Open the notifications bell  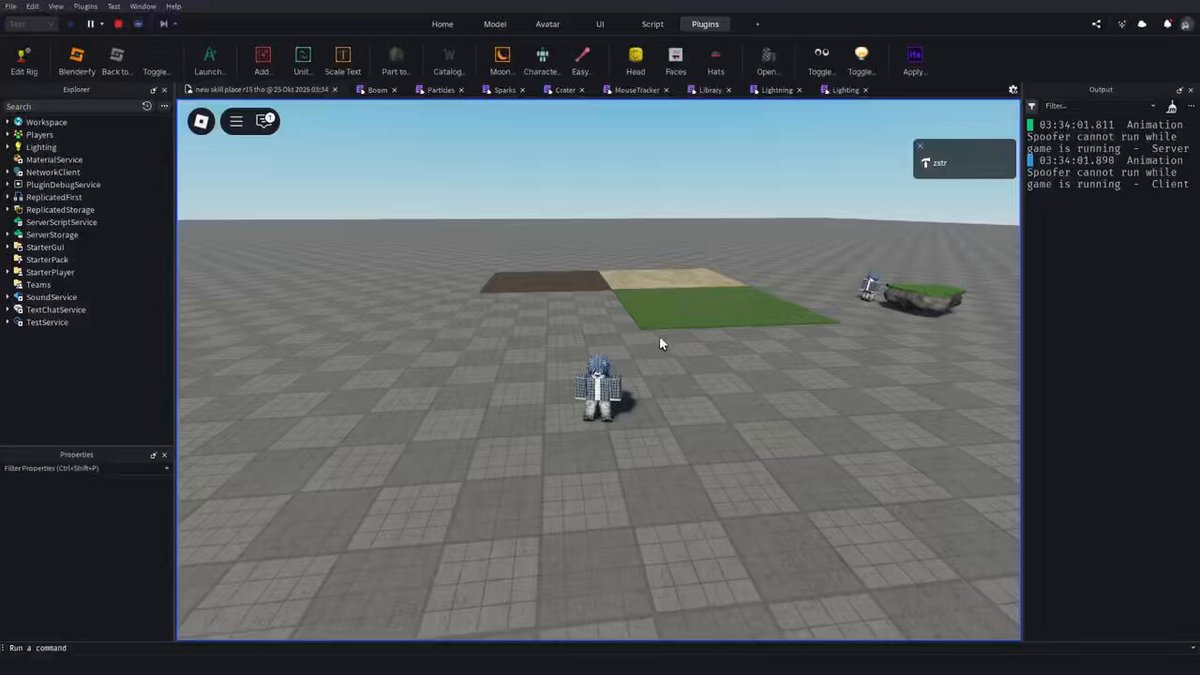1166,24
